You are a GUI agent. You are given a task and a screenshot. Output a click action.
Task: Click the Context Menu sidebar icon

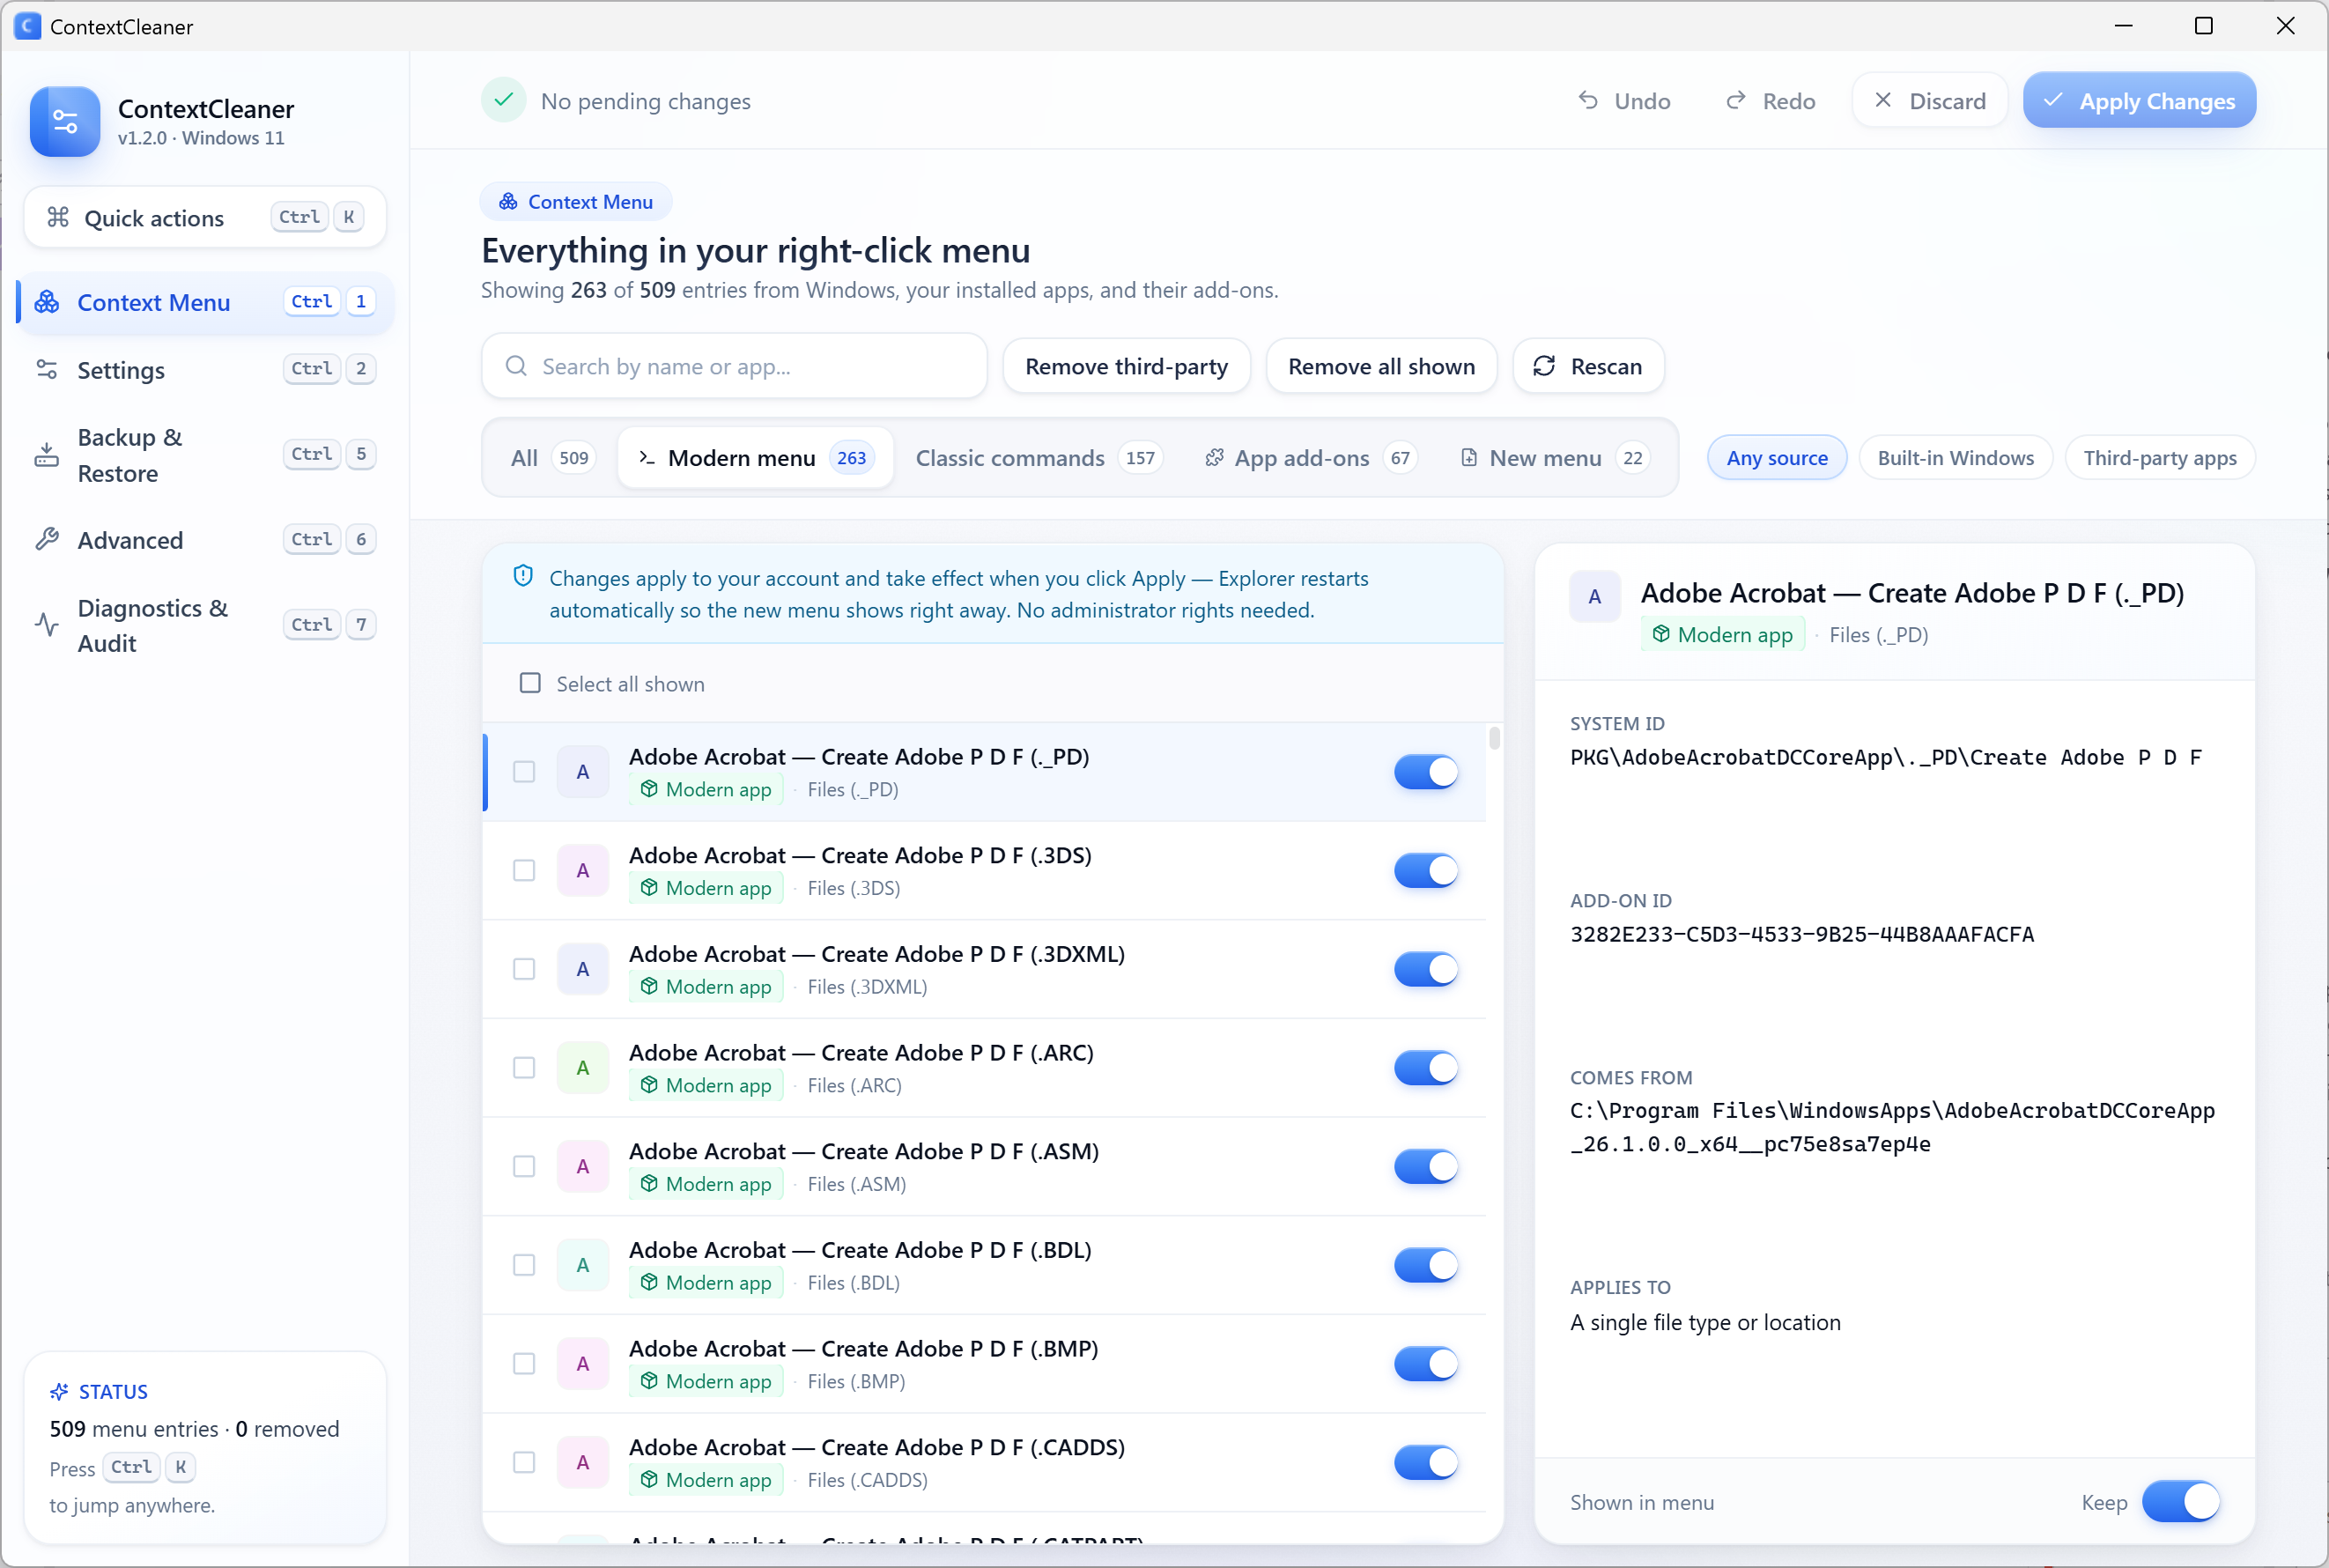tap(47, 302)
